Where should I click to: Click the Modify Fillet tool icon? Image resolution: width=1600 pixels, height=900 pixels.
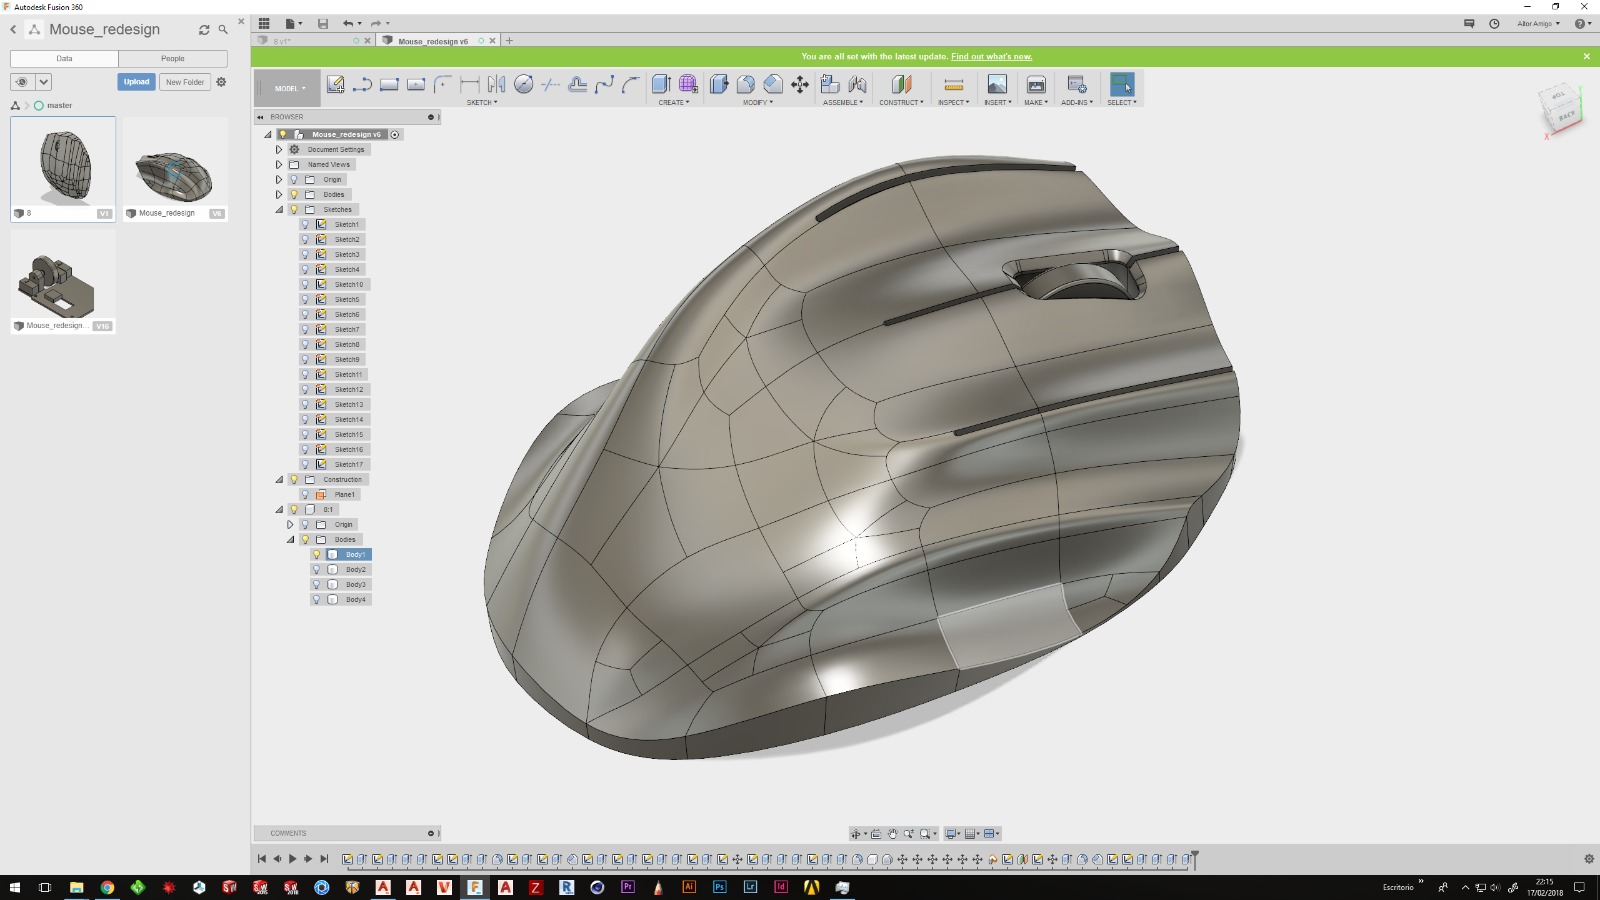click(746, 85)
